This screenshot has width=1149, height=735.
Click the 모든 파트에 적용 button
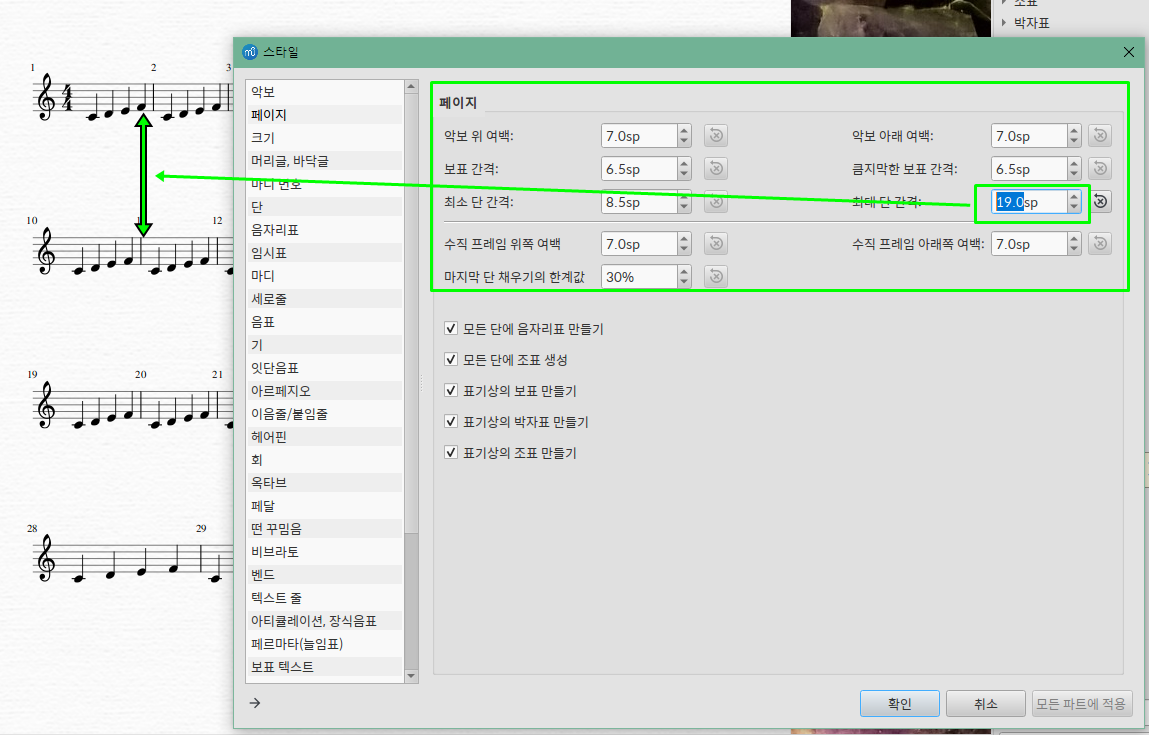[1082, 703]
